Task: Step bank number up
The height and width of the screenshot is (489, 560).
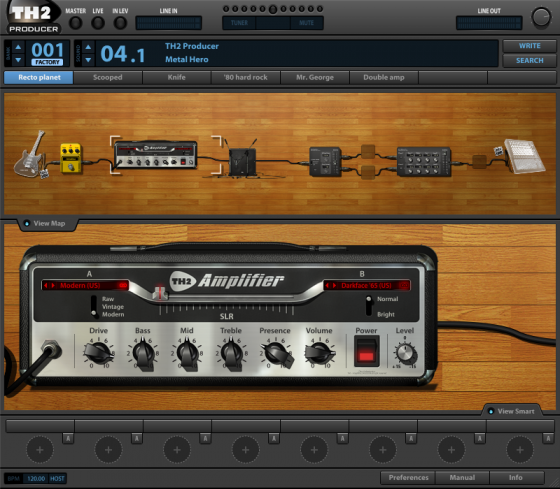Action: [x=18, y=47]
